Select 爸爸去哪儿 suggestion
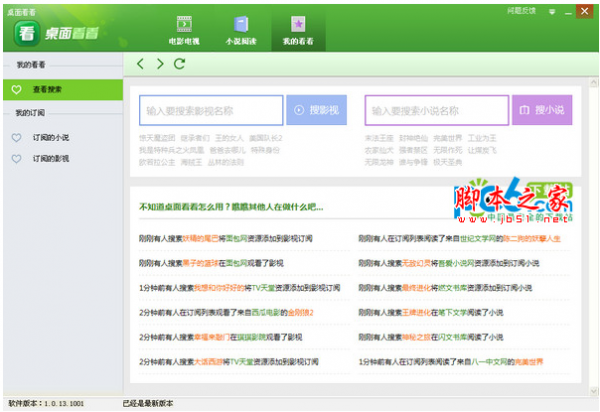The height and width of the screenshot is (412, 600). click(227, 150)
